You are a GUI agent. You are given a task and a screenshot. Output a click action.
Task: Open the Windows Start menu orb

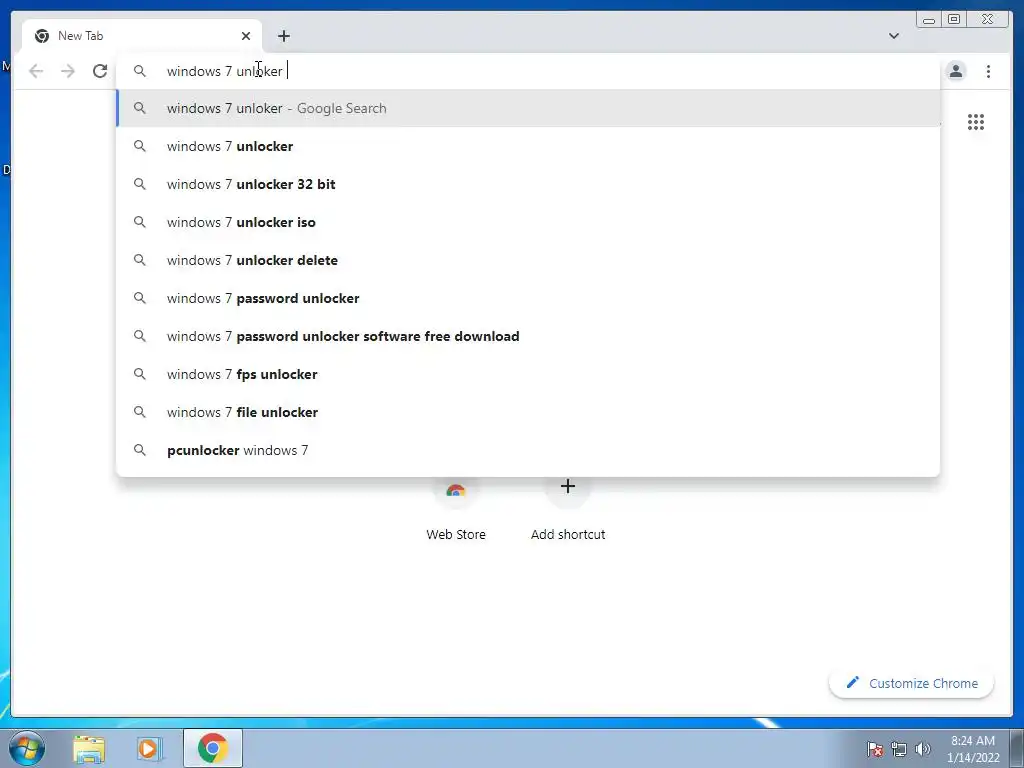click(x=27, y=748)
